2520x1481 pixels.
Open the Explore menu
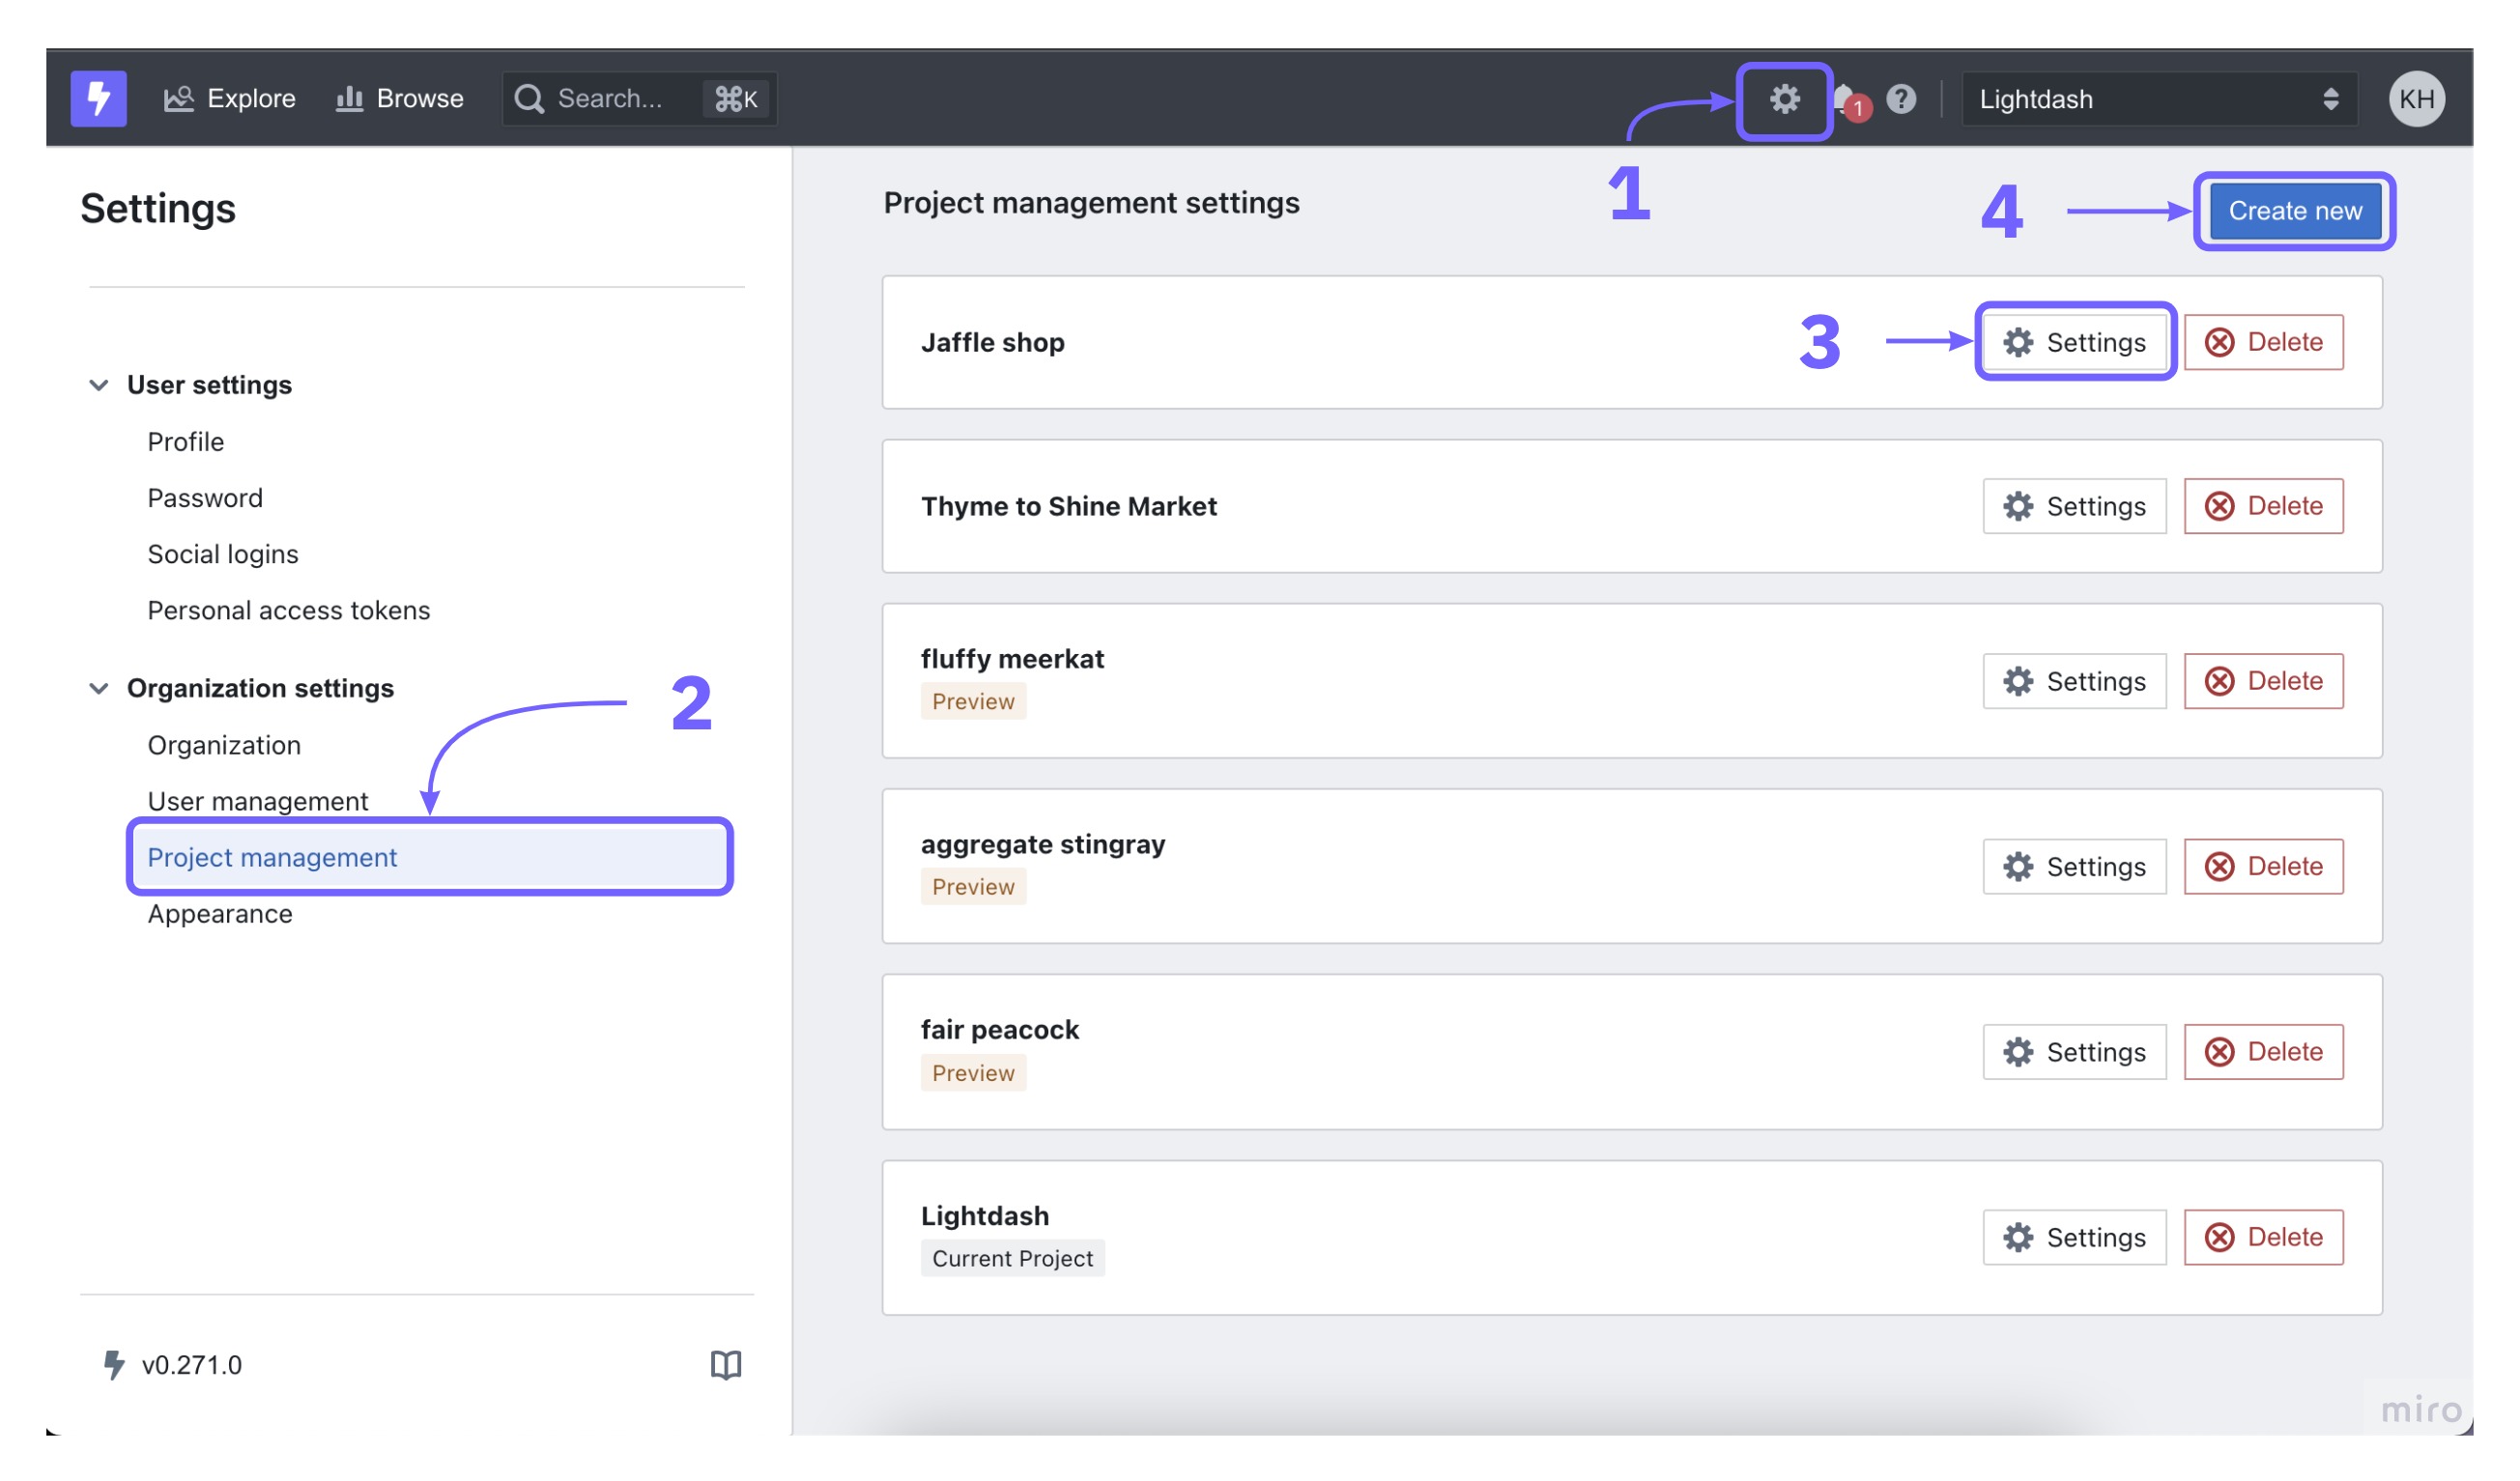point(229,98)
